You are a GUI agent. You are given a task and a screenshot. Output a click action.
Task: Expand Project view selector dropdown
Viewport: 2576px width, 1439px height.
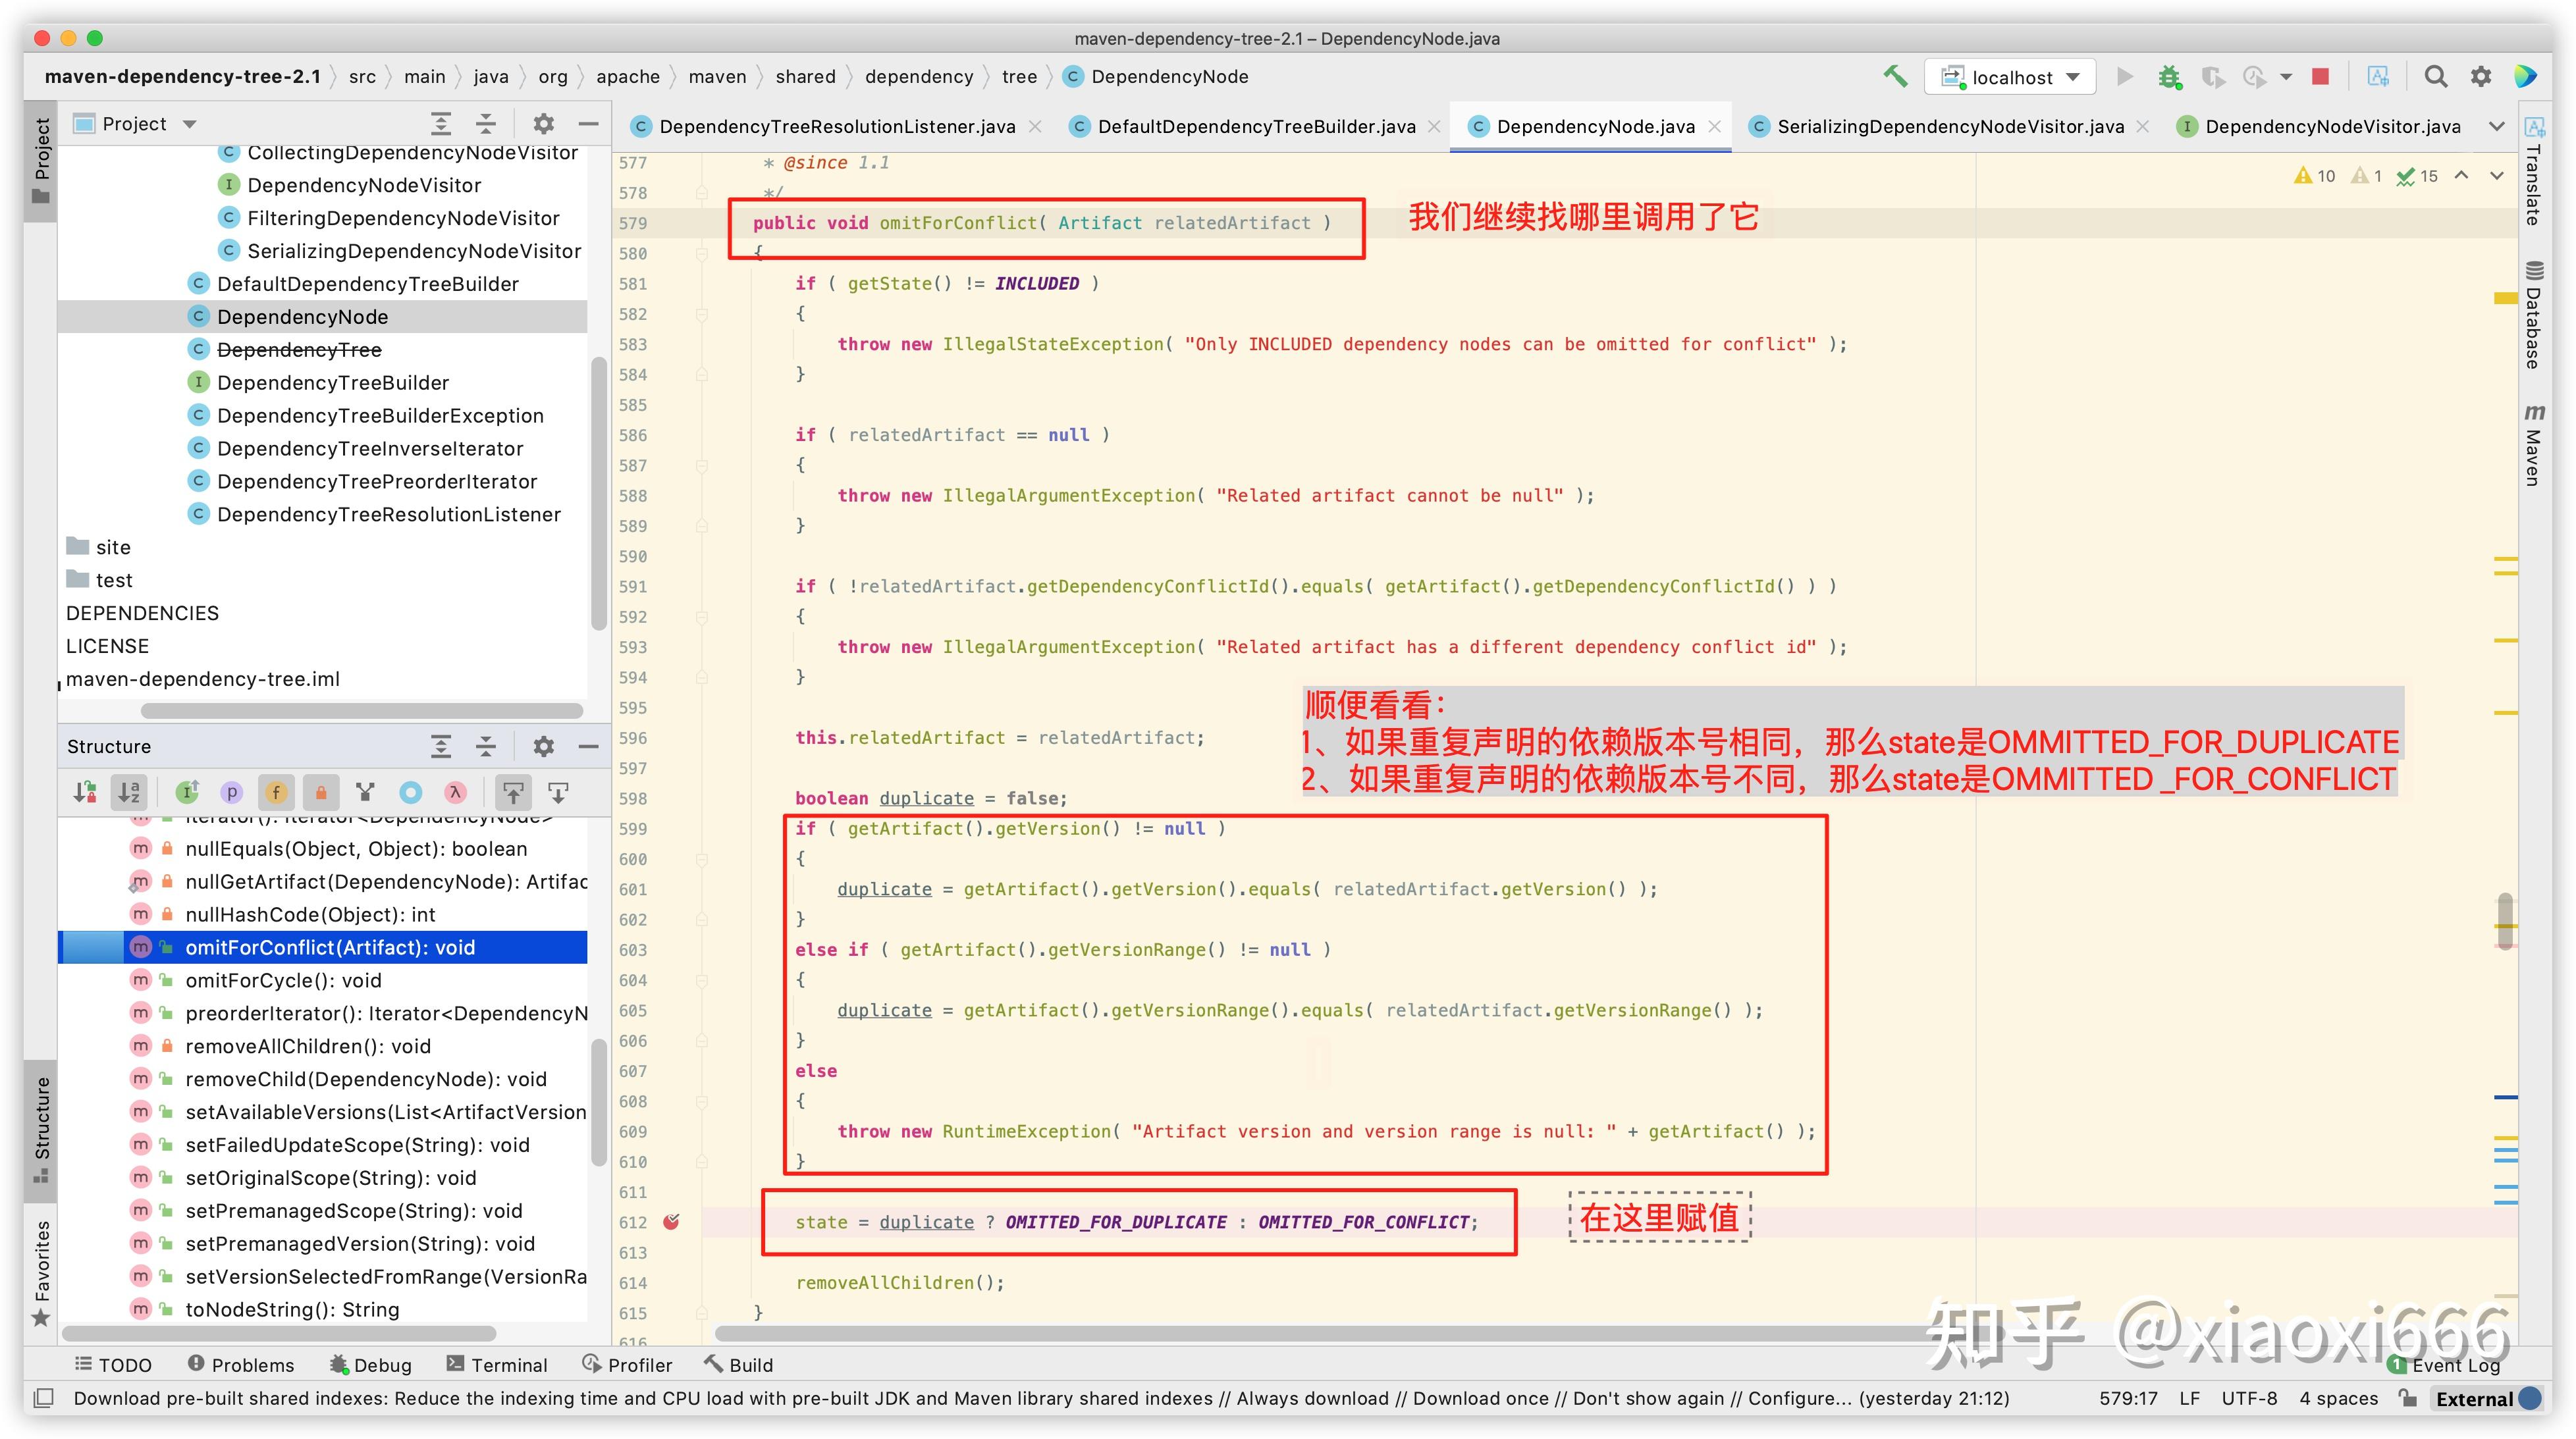click(x=190, y=124)
